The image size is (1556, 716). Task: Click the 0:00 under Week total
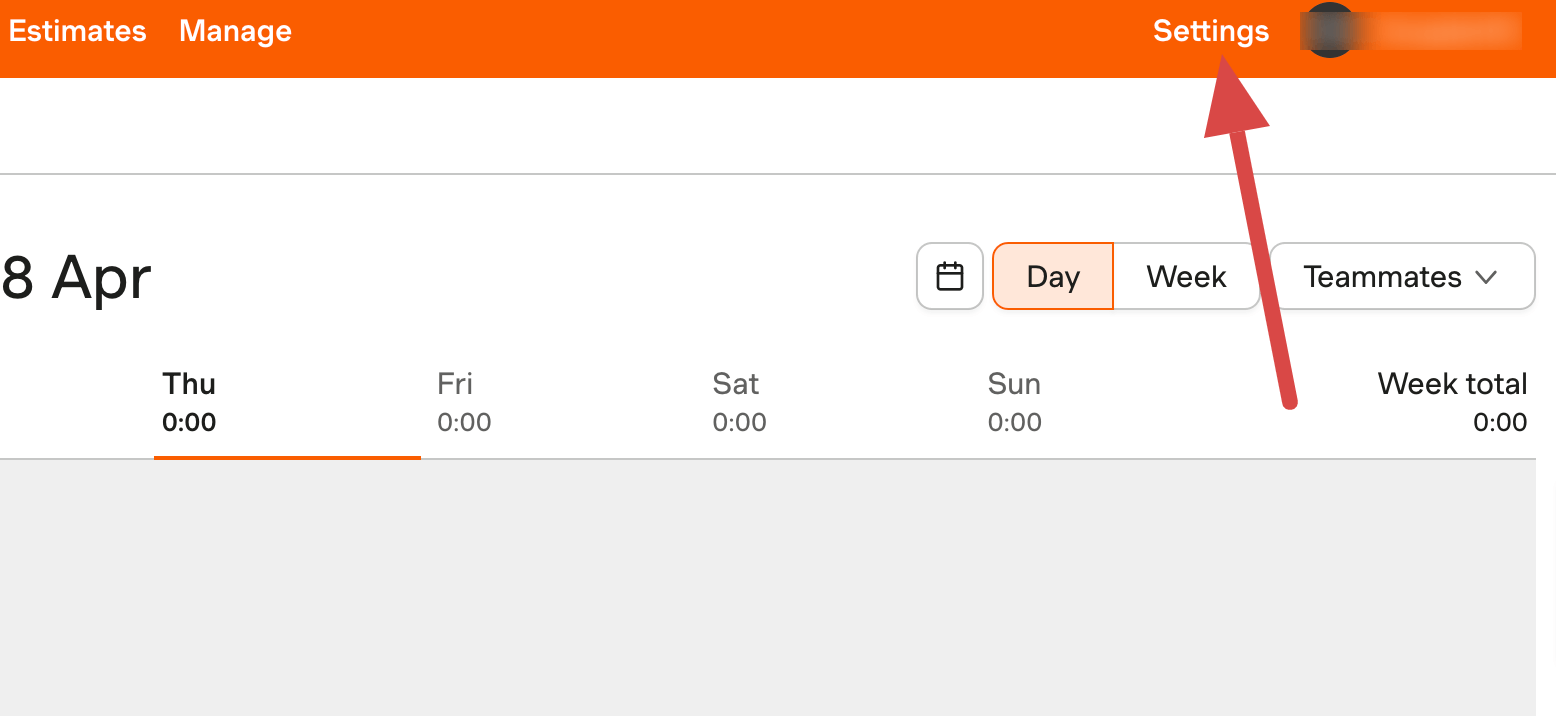[1500, 422]
